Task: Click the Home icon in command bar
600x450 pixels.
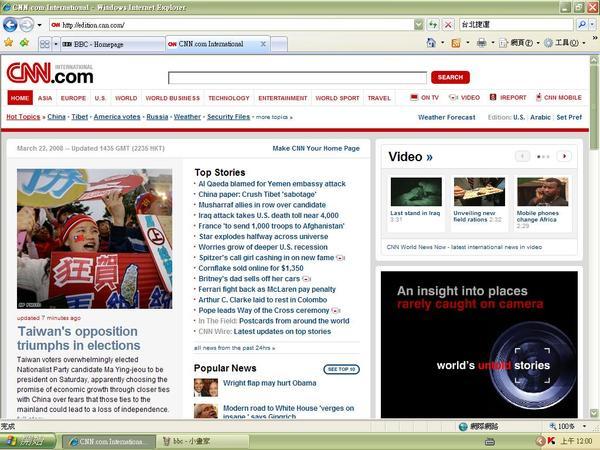Action: (x=431, y=42)
